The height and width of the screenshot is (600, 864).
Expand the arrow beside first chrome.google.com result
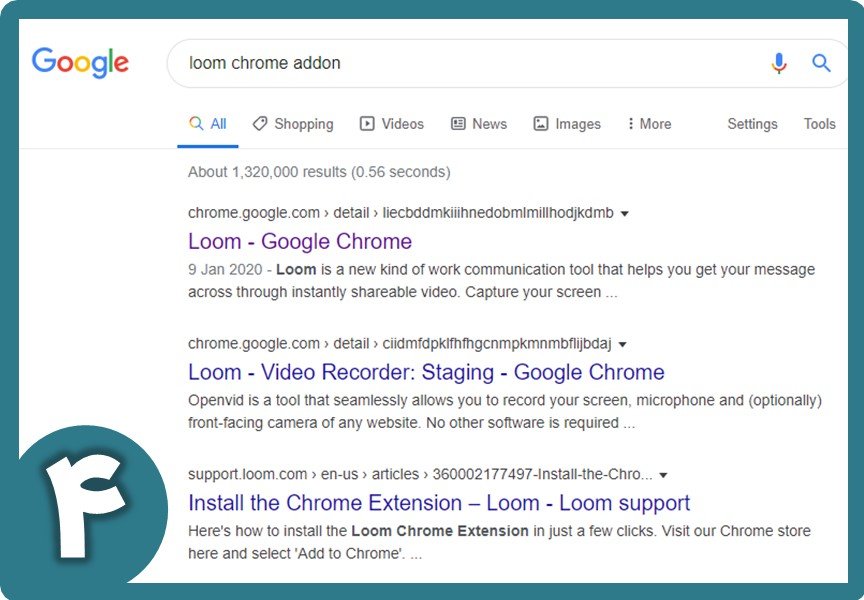(625, 214)
